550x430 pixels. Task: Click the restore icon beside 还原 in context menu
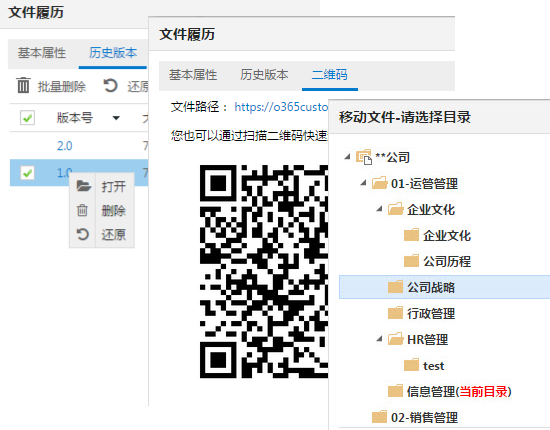coord(82,234)
